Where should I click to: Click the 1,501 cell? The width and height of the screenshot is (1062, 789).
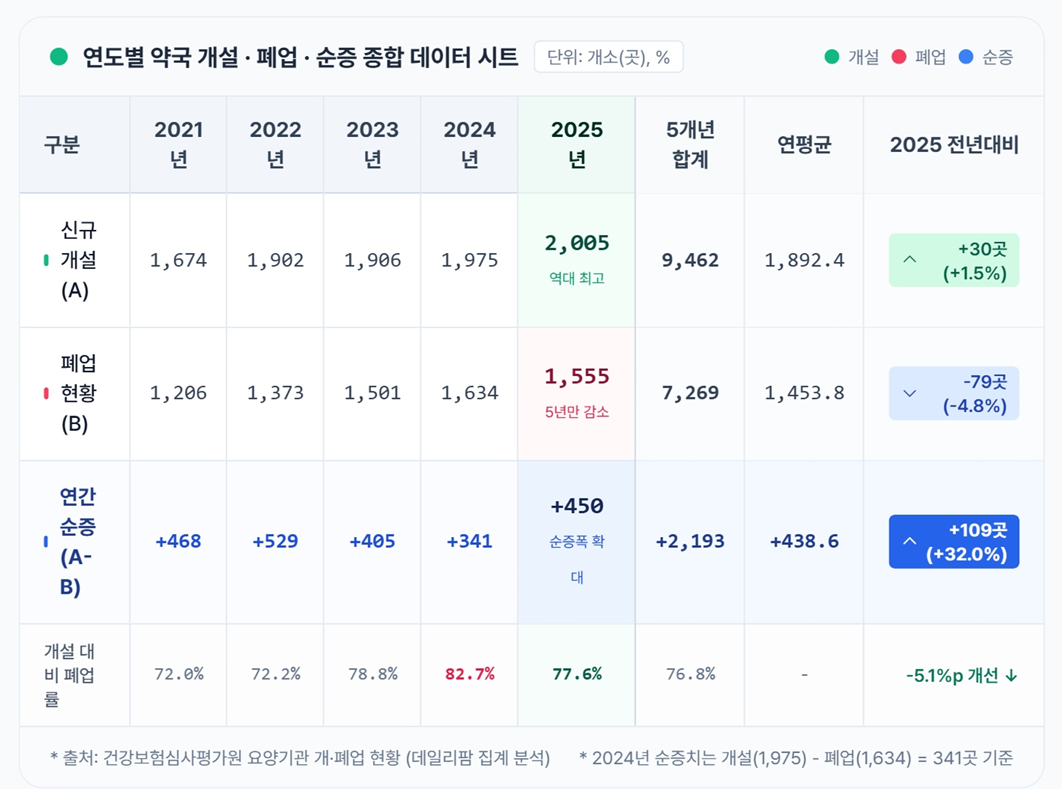pyautogui.click(x=372, y=393)
